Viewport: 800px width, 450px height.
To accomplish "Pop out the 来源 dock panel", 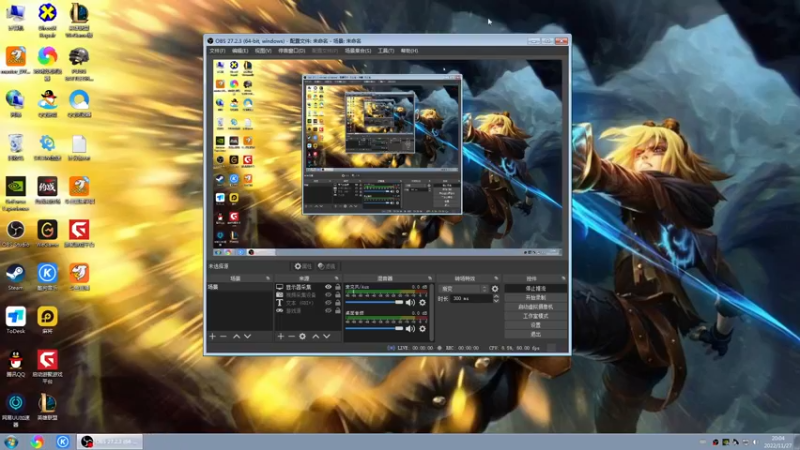I will click(x=336, y=279).
